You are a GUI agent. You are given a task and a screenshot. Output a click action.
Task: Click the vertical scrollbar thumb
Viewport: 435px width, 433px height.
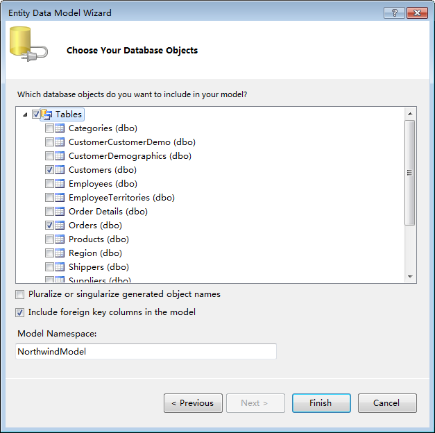410,173
